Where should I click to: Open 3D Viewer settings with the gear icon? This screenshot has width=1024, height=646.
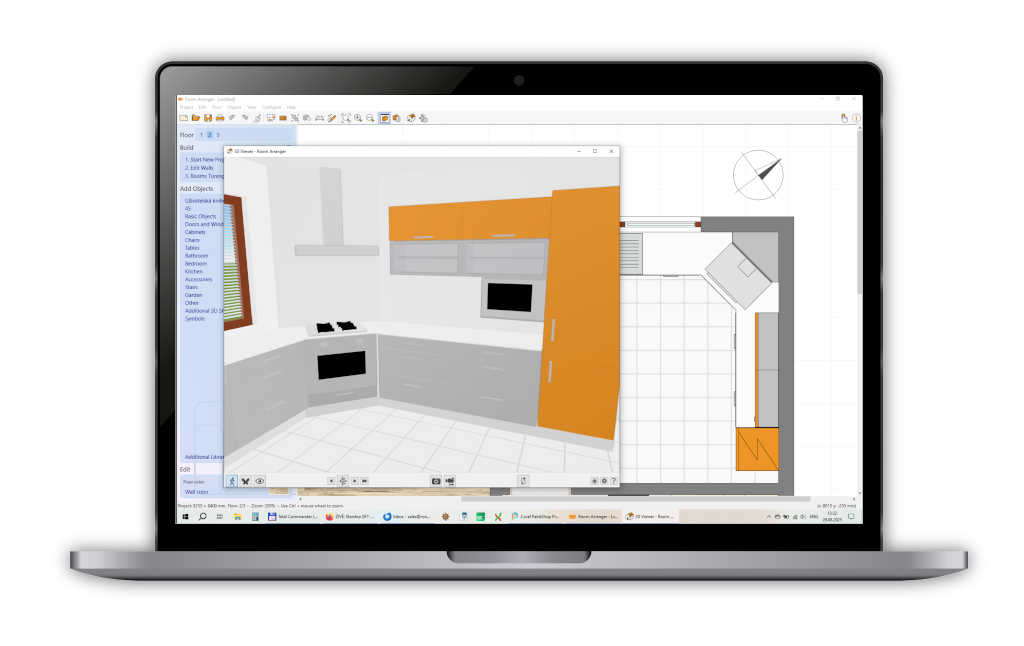click(604, 479)
